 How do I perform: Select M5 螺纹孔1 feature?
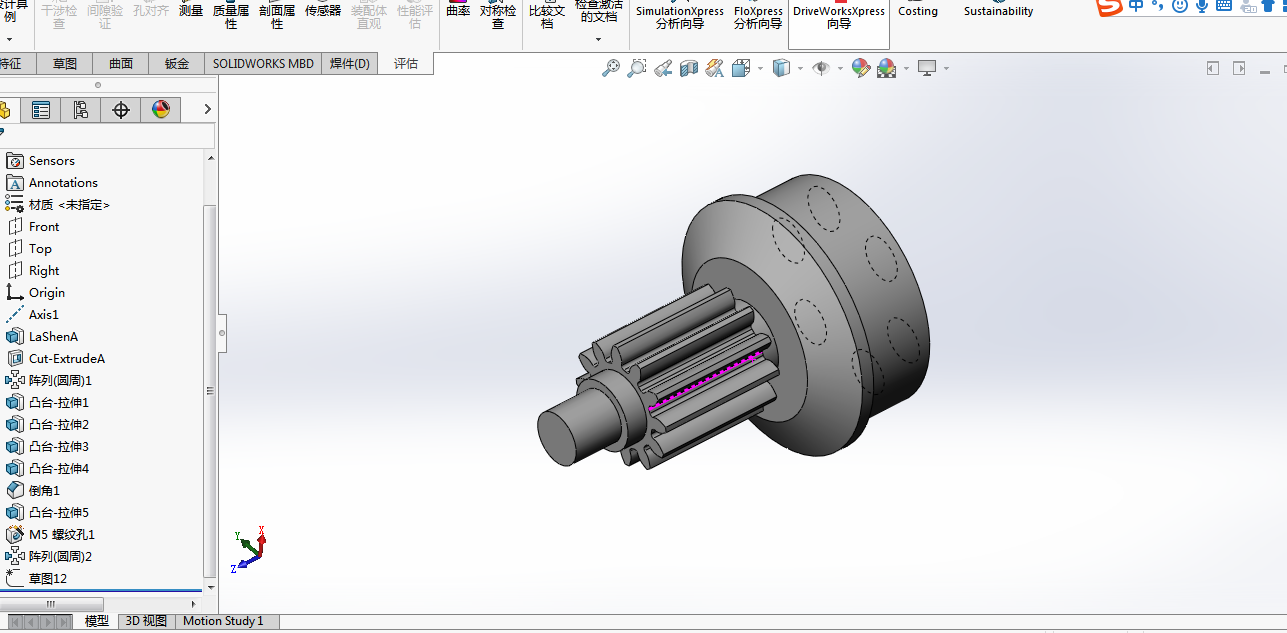(61, 535)
